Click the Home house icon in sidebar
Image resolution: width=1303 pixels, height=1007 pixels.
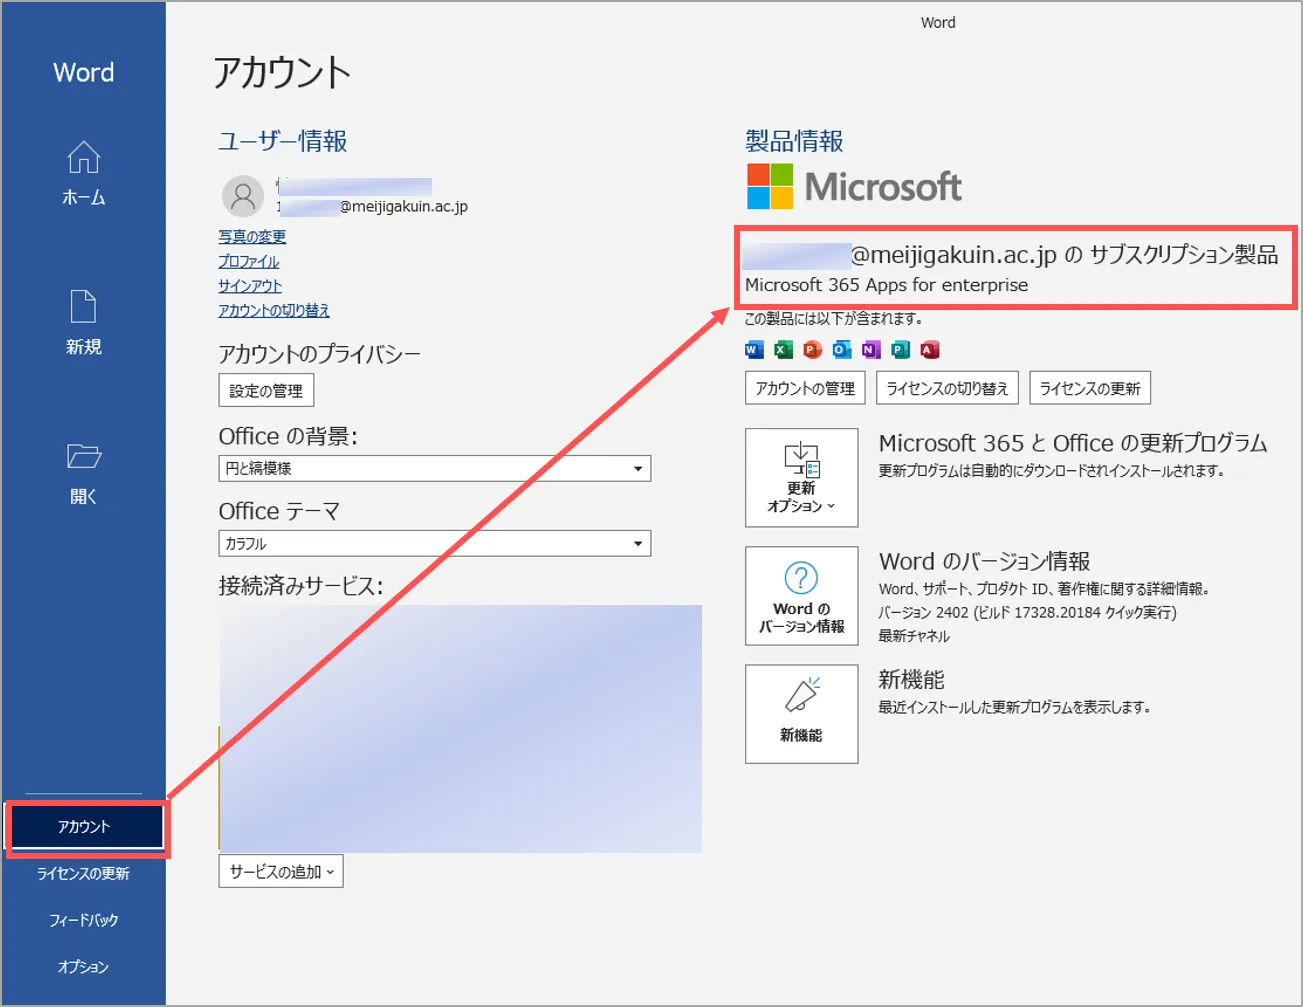tap(83, 158)
